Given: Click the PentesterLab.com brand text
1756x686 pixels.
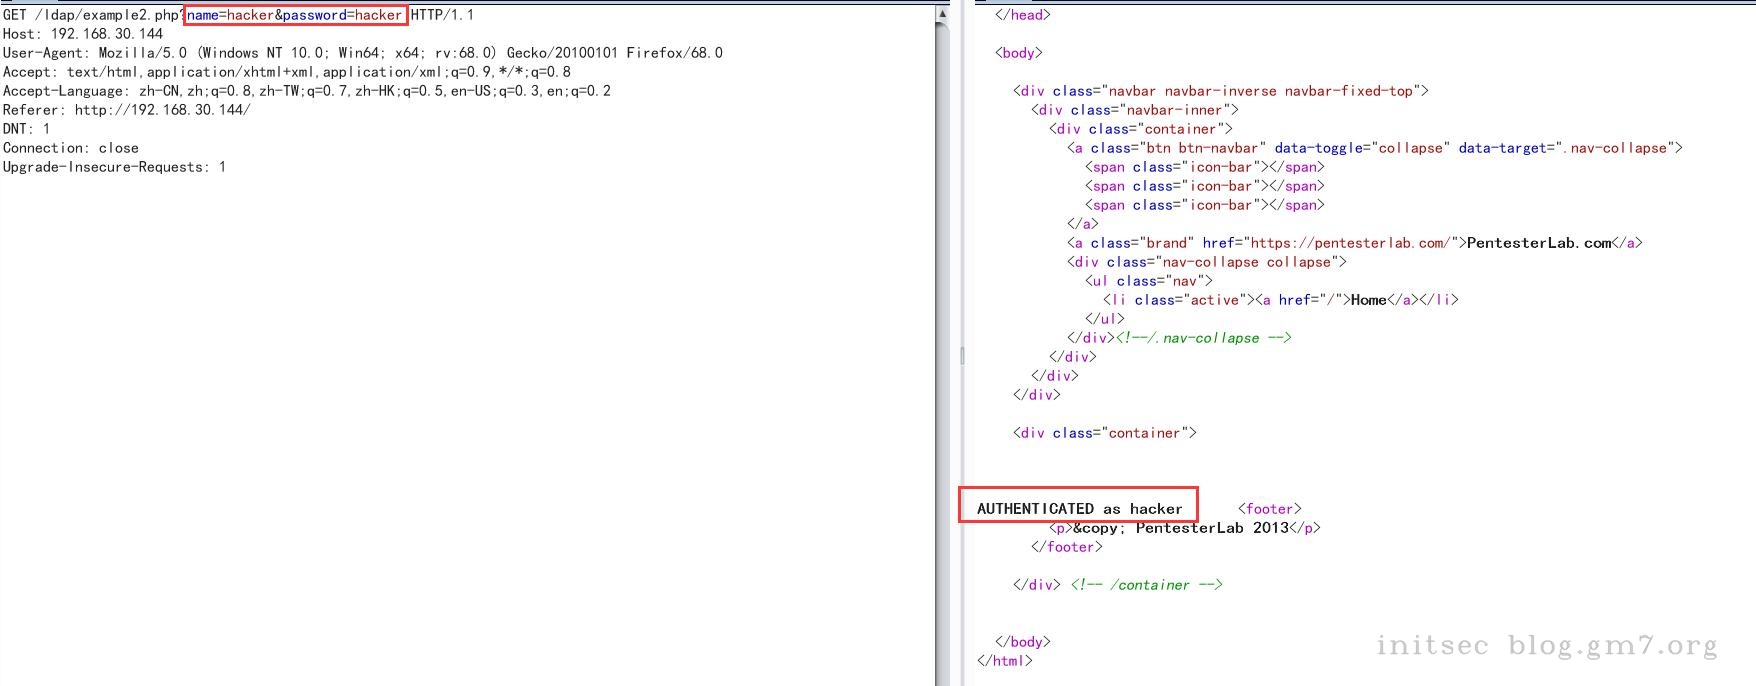Looking at the screenshot, I should point(1539,243).
